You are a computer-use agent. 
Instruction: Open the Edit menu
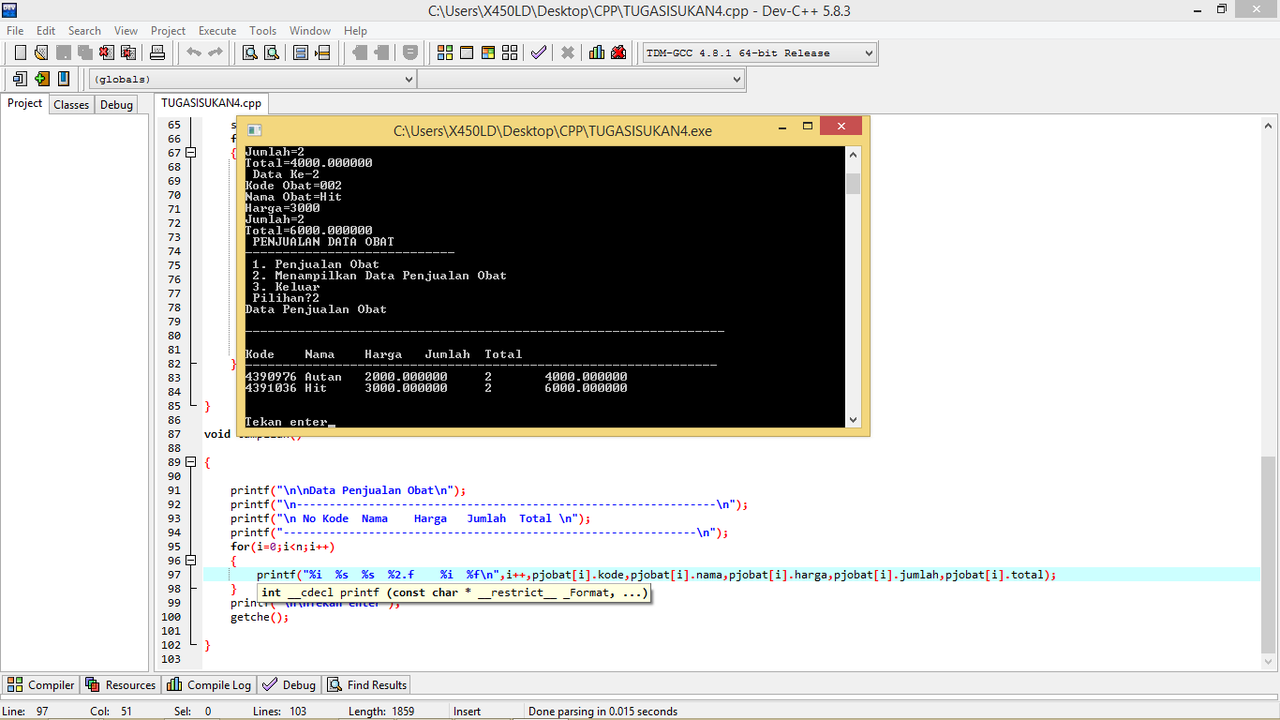[x=46, y=30]
